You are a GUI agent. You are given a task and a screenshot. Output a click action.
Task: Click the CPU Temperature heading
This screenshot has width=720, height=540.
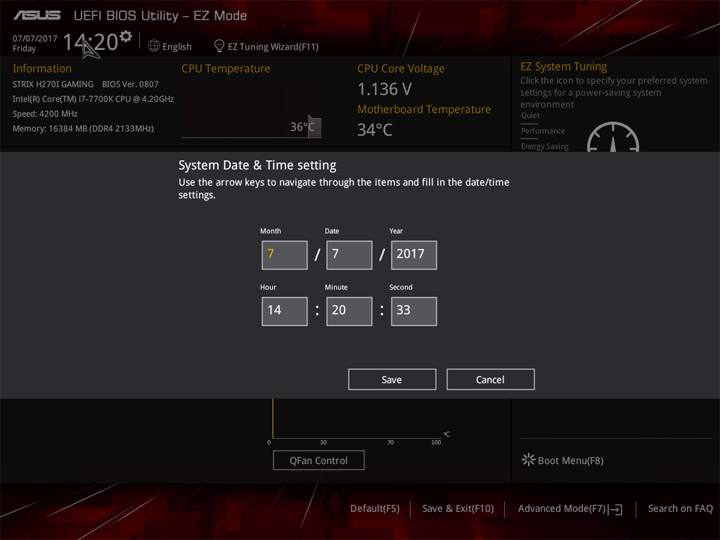pyautogui.click(x=225, y=68)
